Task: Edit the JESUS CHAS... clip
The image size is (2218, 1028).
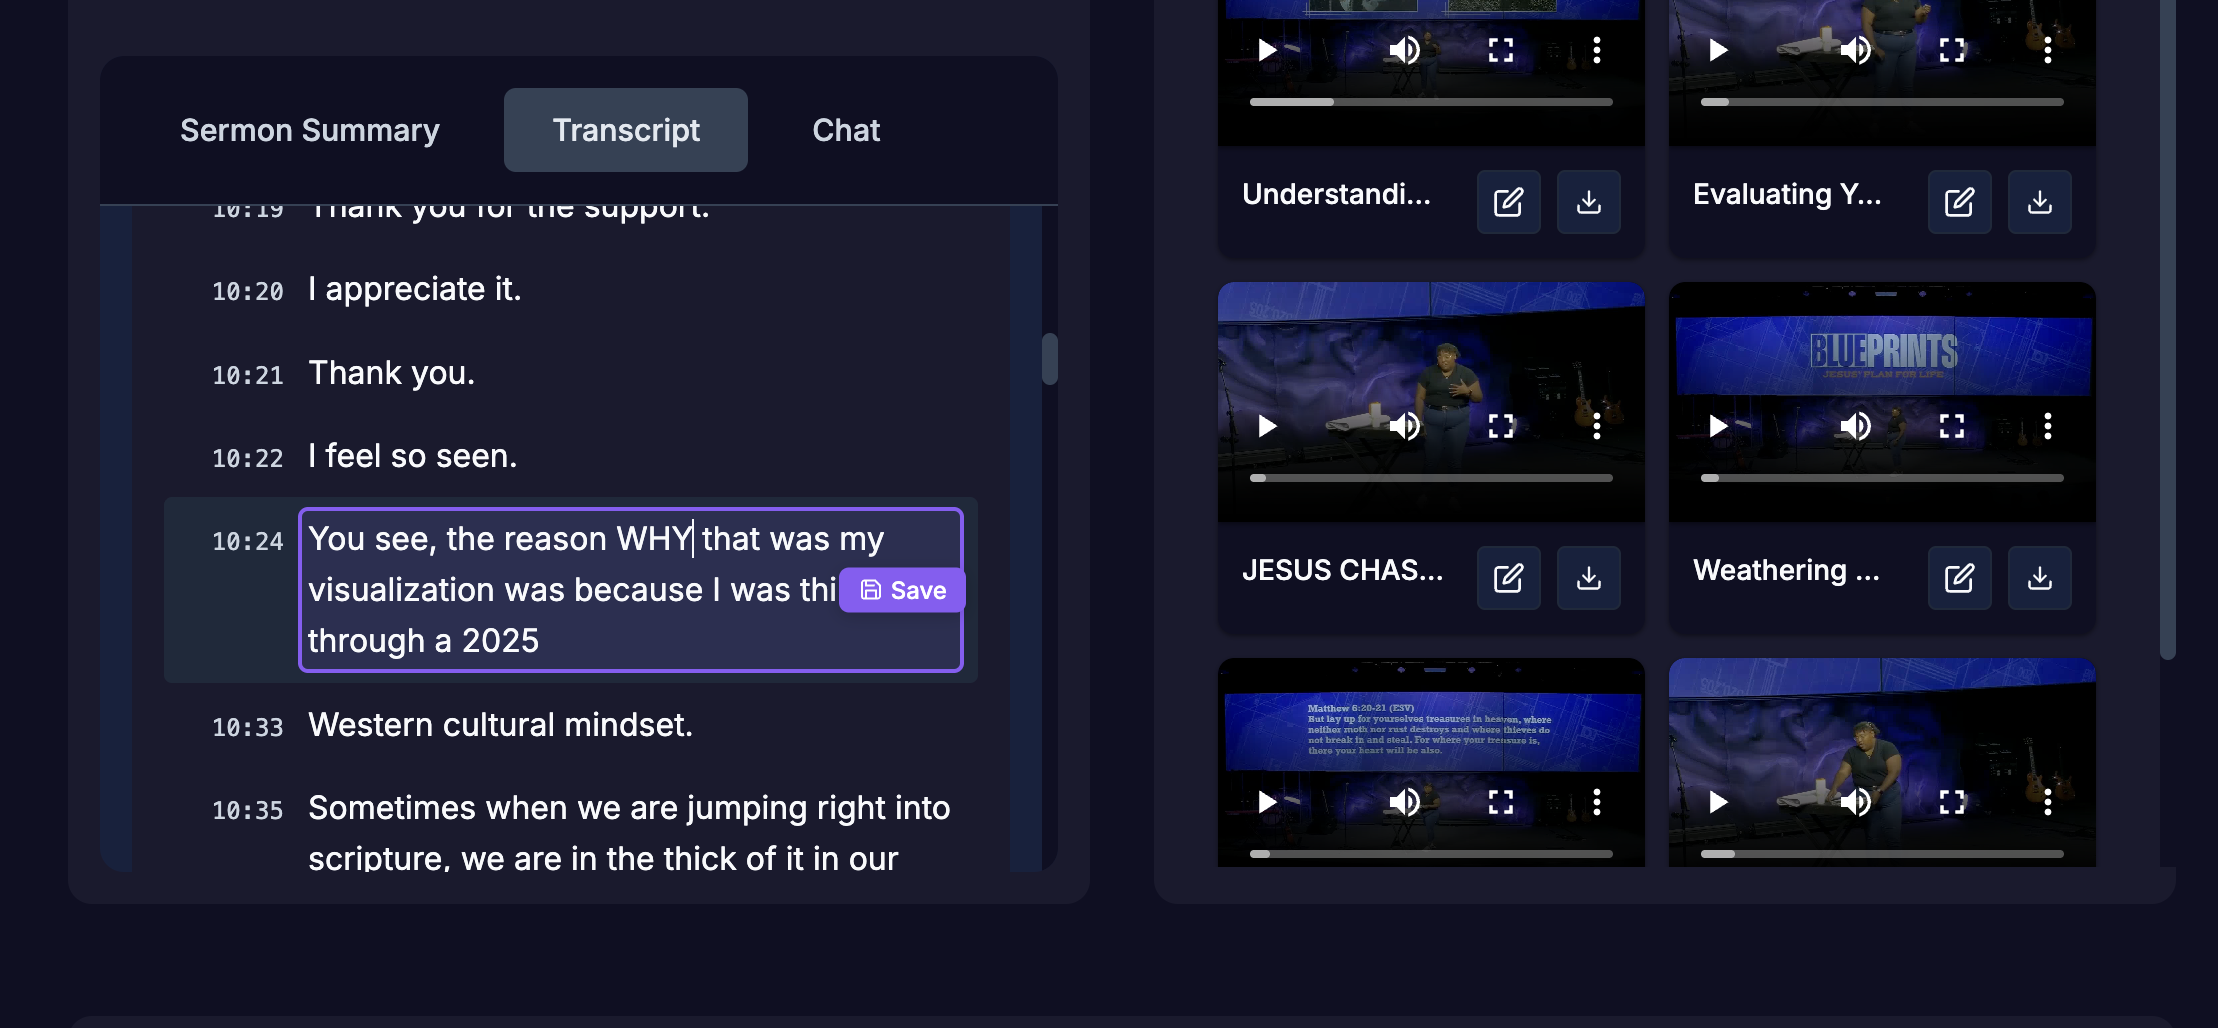Action: (x=1508, y=578)
